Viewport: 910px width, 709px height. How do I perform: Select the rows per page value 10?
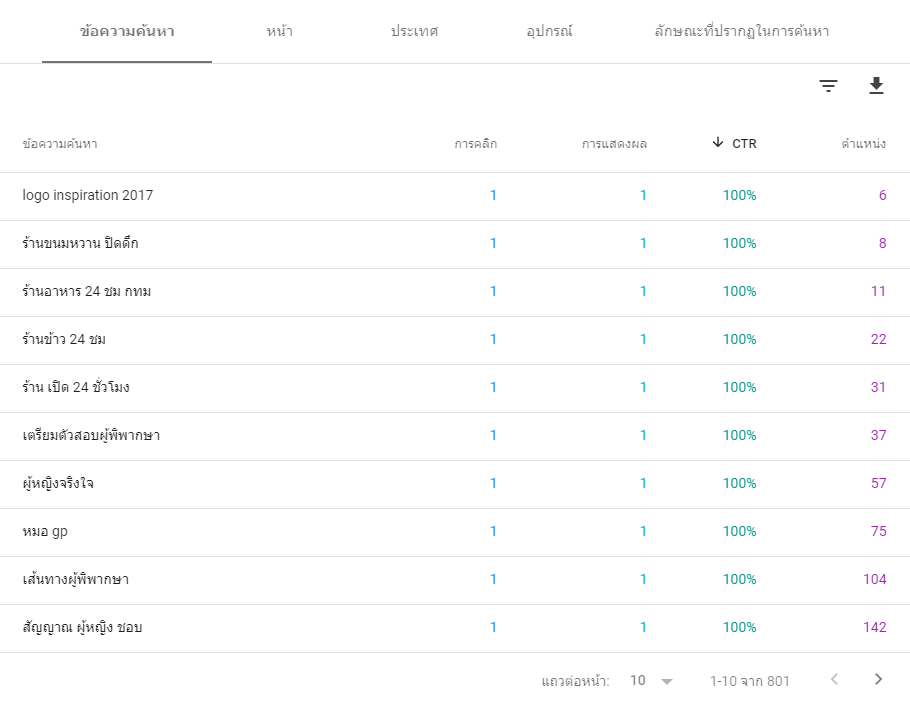pyautogui.click(x=638, y=680)
